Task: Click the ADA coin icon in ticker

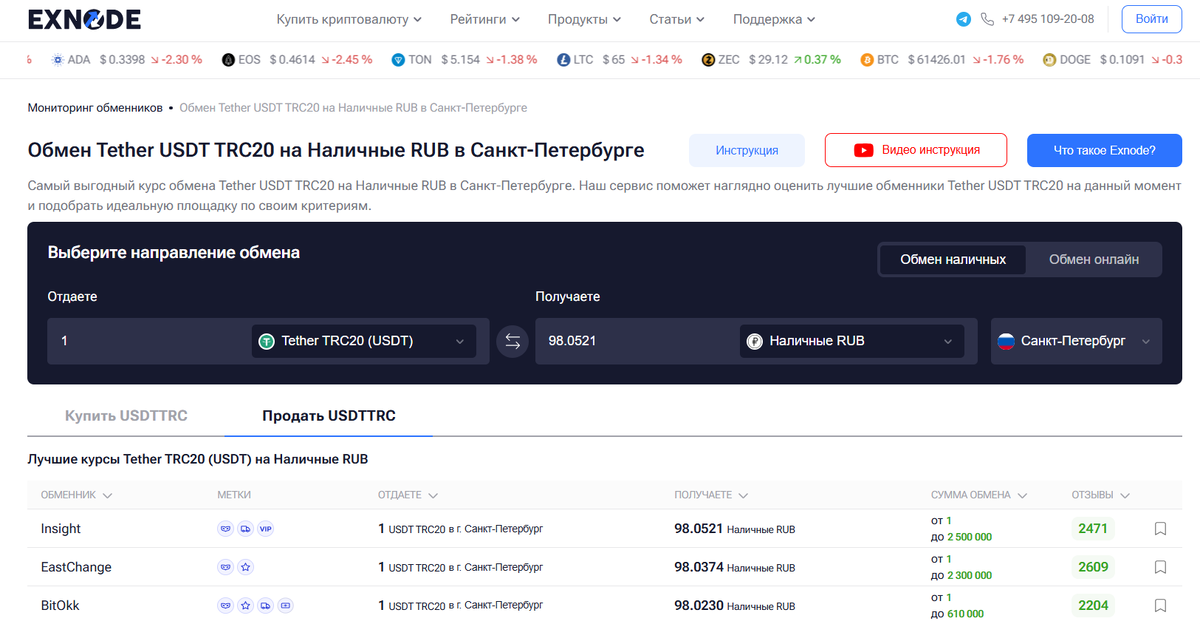Action: (x=56, y=60)
